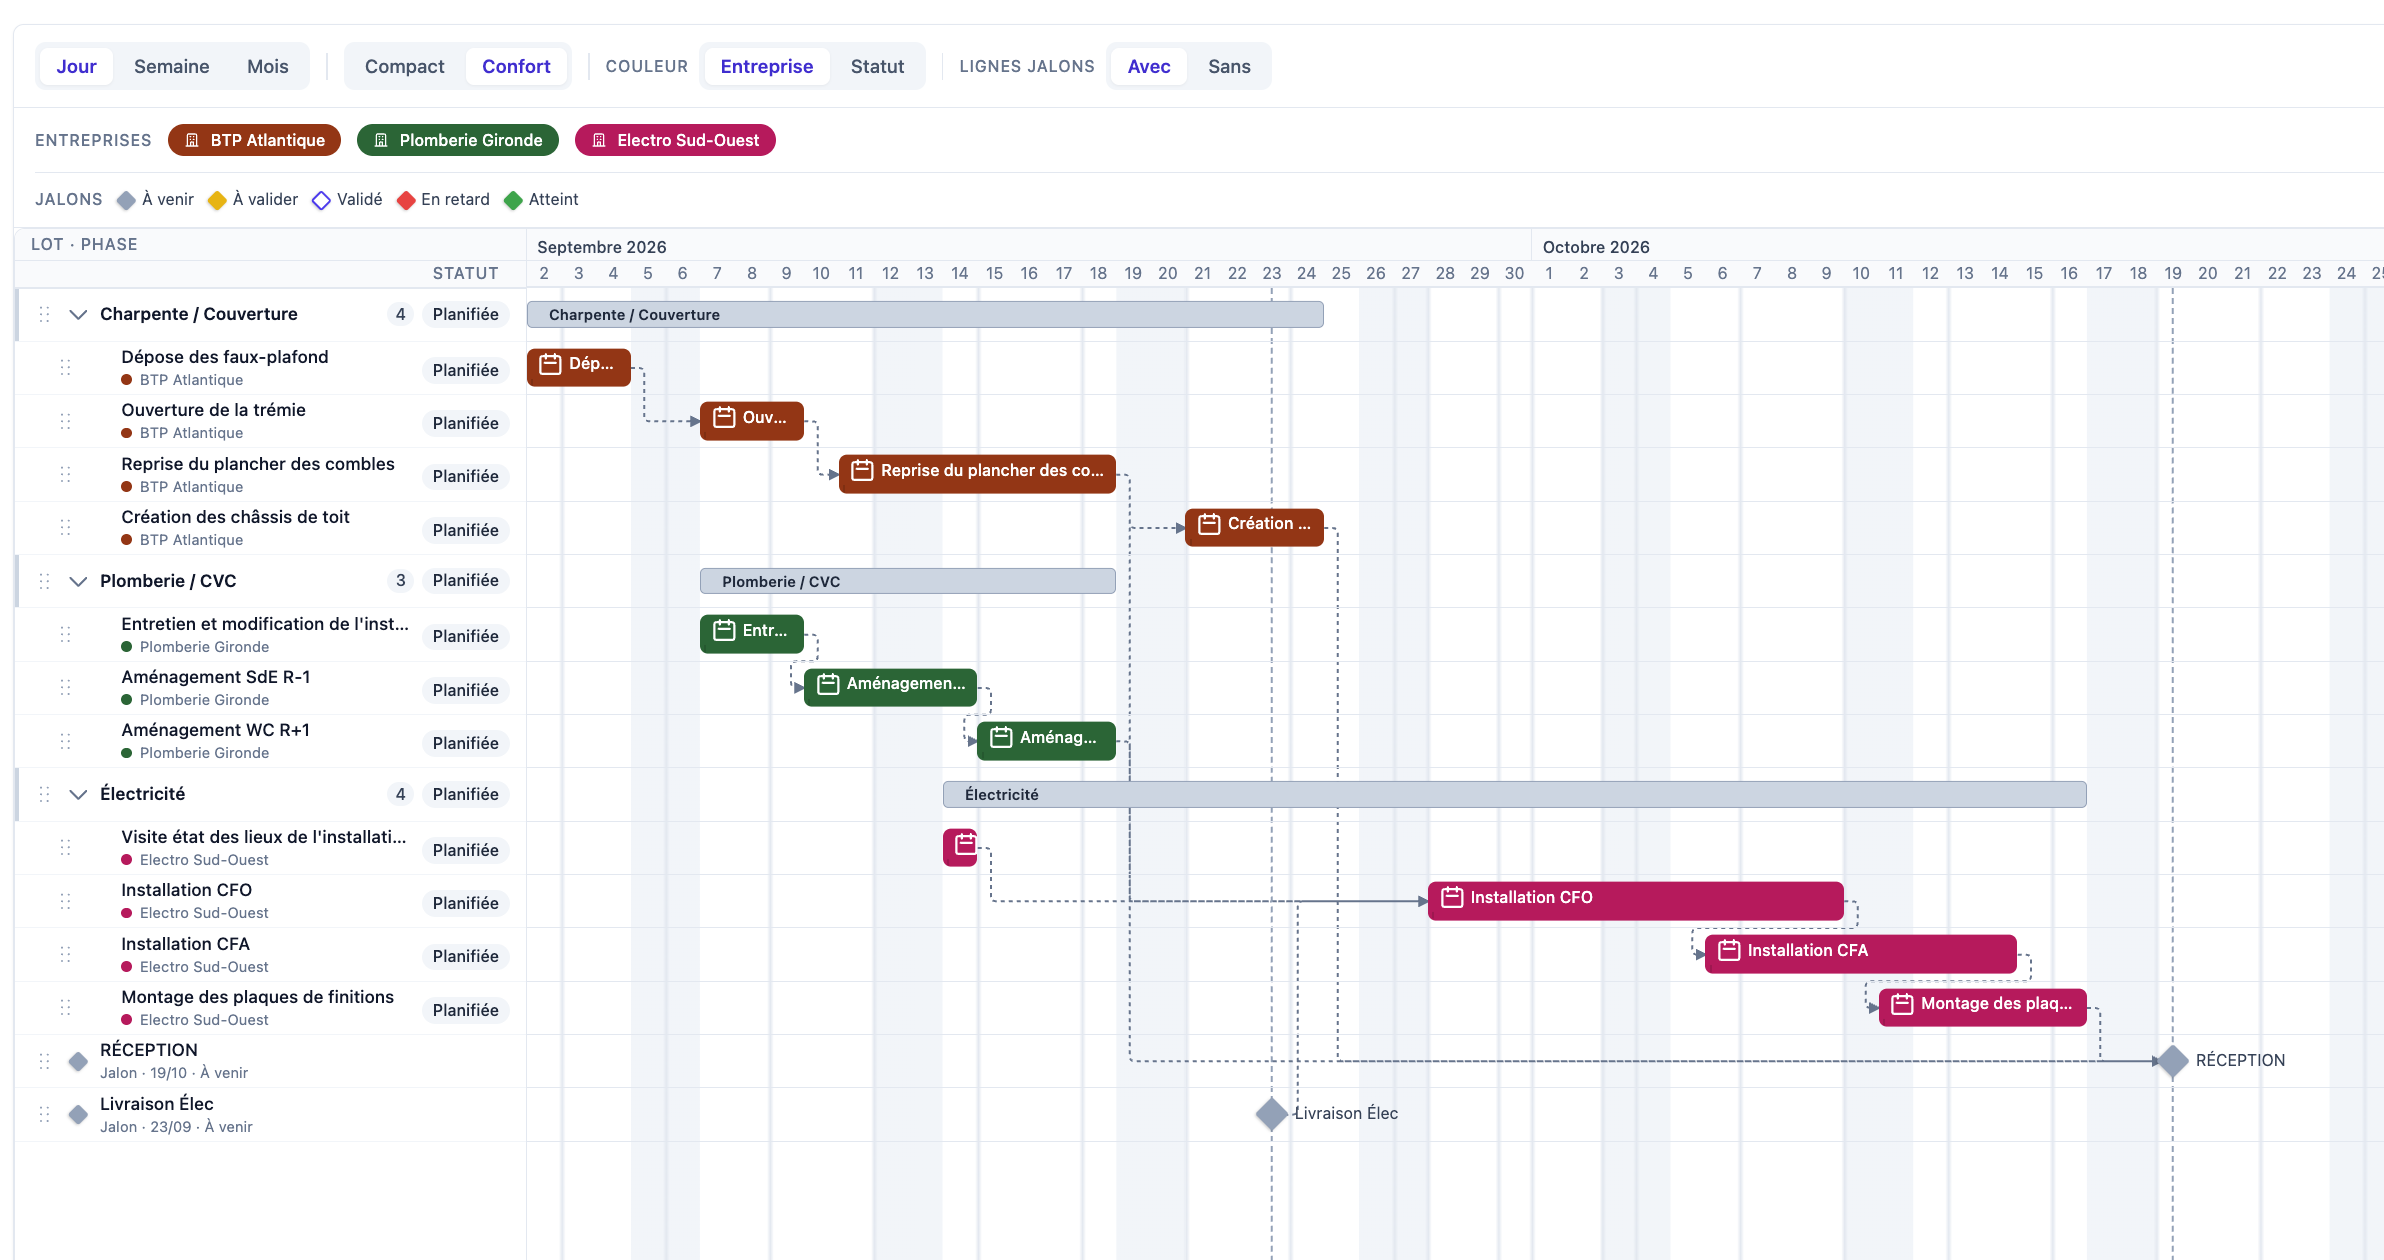Click the drag handle of Charpente / Couverture row
The height and width of the screenshot is (1260, 2384).
point(44,314)
